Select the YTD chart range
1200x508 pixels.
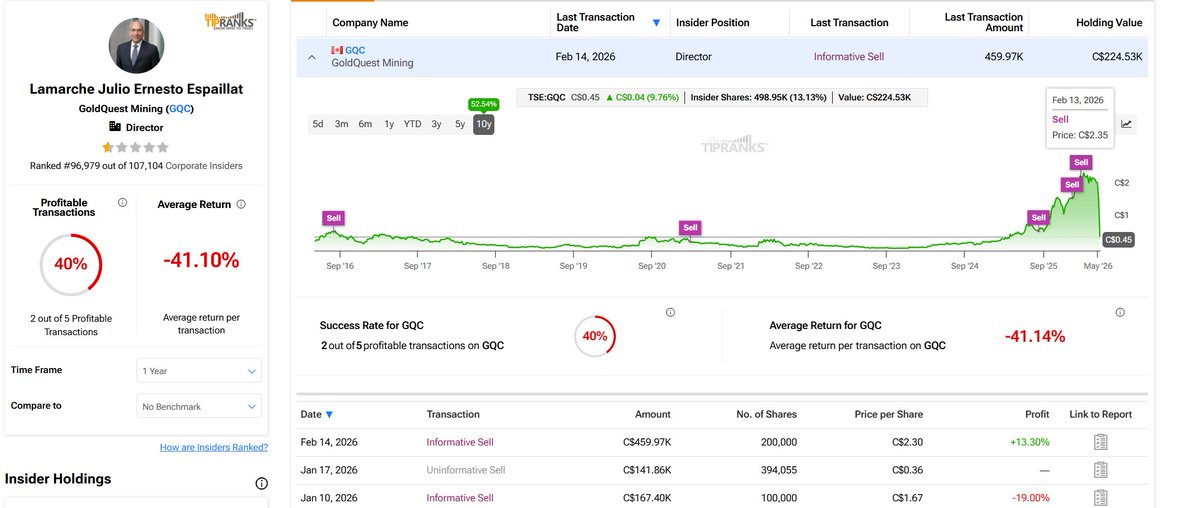(x=412, y=124)
